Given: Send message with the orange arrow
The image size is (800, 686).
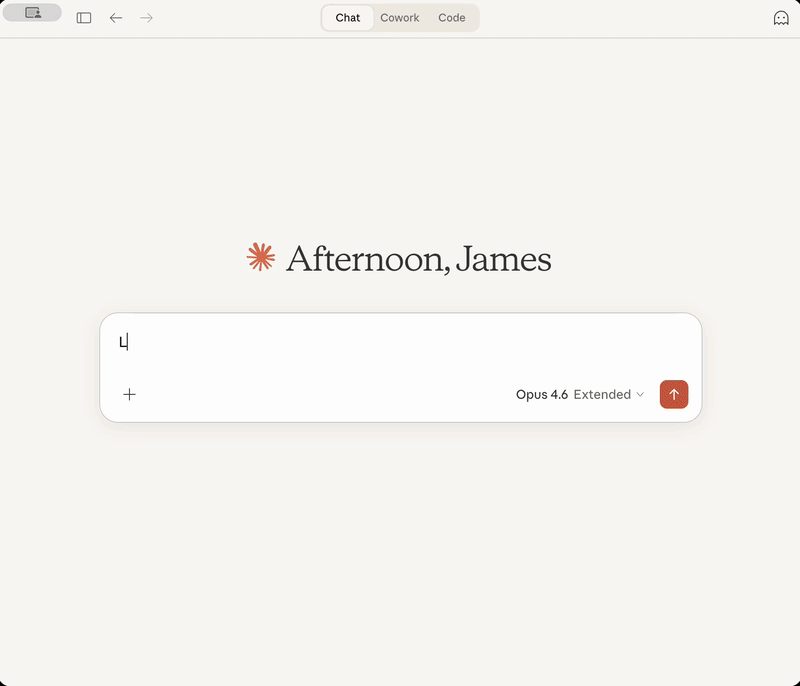Looking at the screenshot, I should tap(673, 394).
